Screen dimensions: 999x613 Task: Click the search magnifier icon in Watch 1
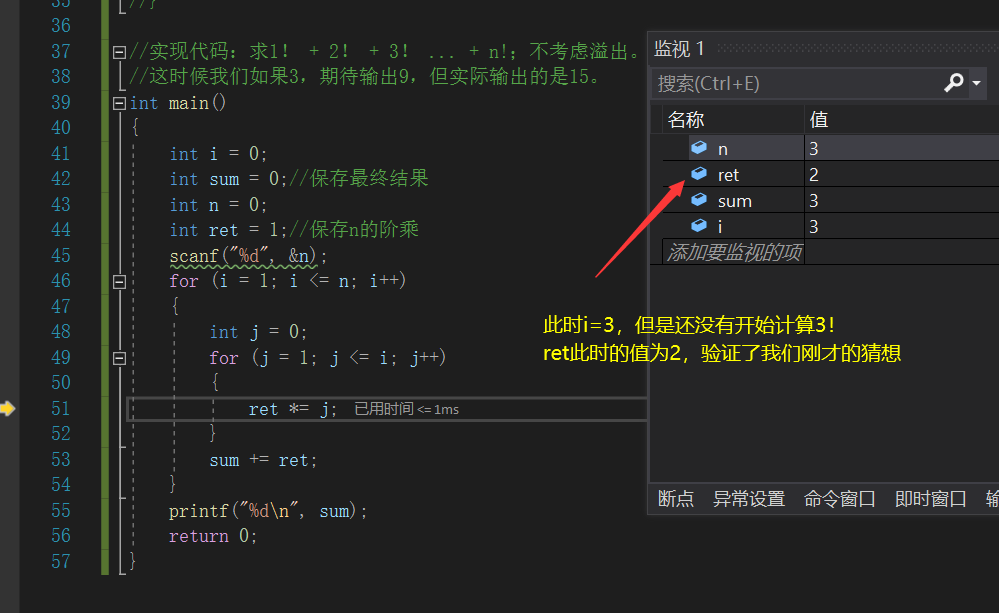coord(953,83)
